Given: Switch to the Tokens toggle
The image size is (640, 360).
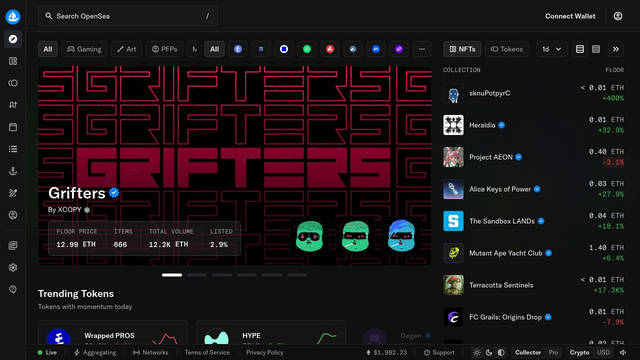Looking at the screenshot, I should [x=507, y=49].
